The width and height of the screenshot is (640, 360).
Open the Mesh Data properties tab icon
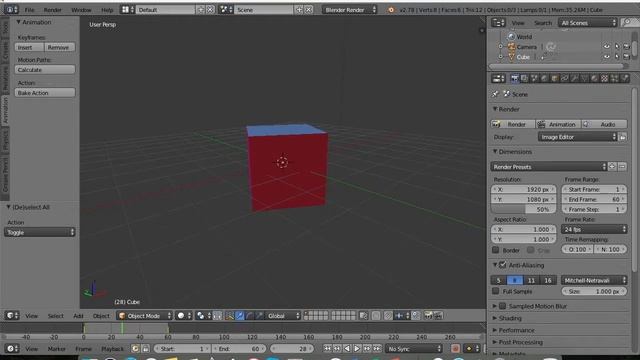pyautogui.click(x=584, y=78)
